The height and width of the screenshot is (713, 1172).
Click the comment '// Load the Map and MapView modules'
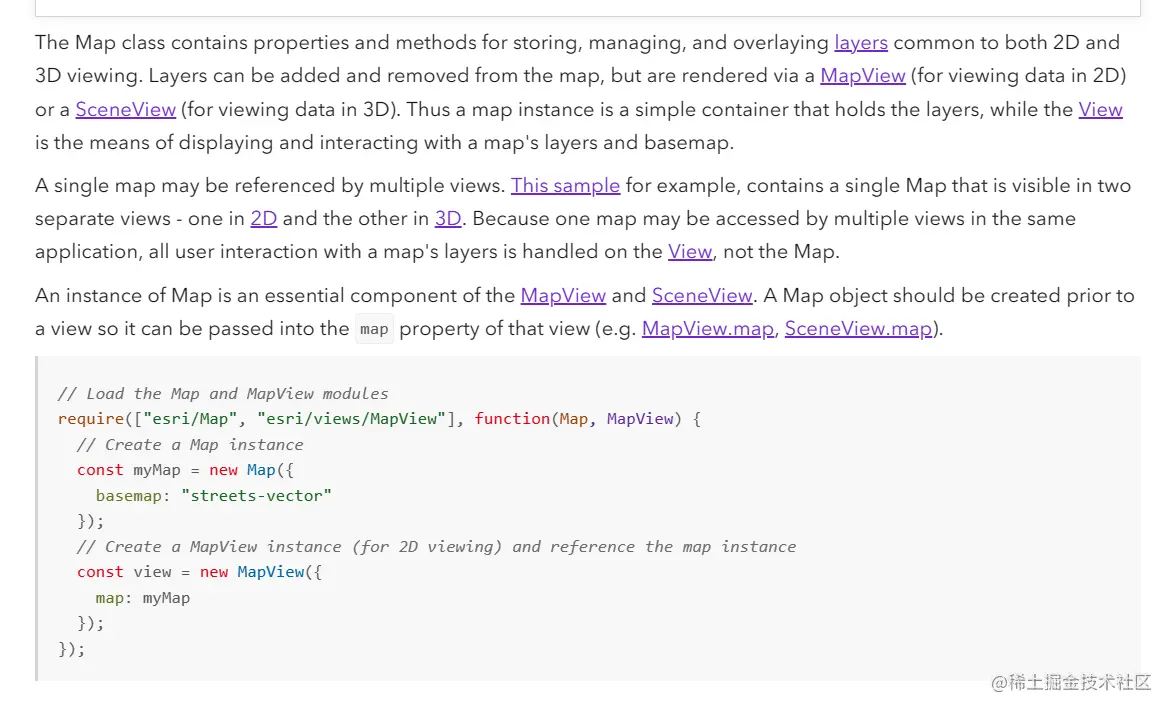pyautogui.click(x=223, y=393)
